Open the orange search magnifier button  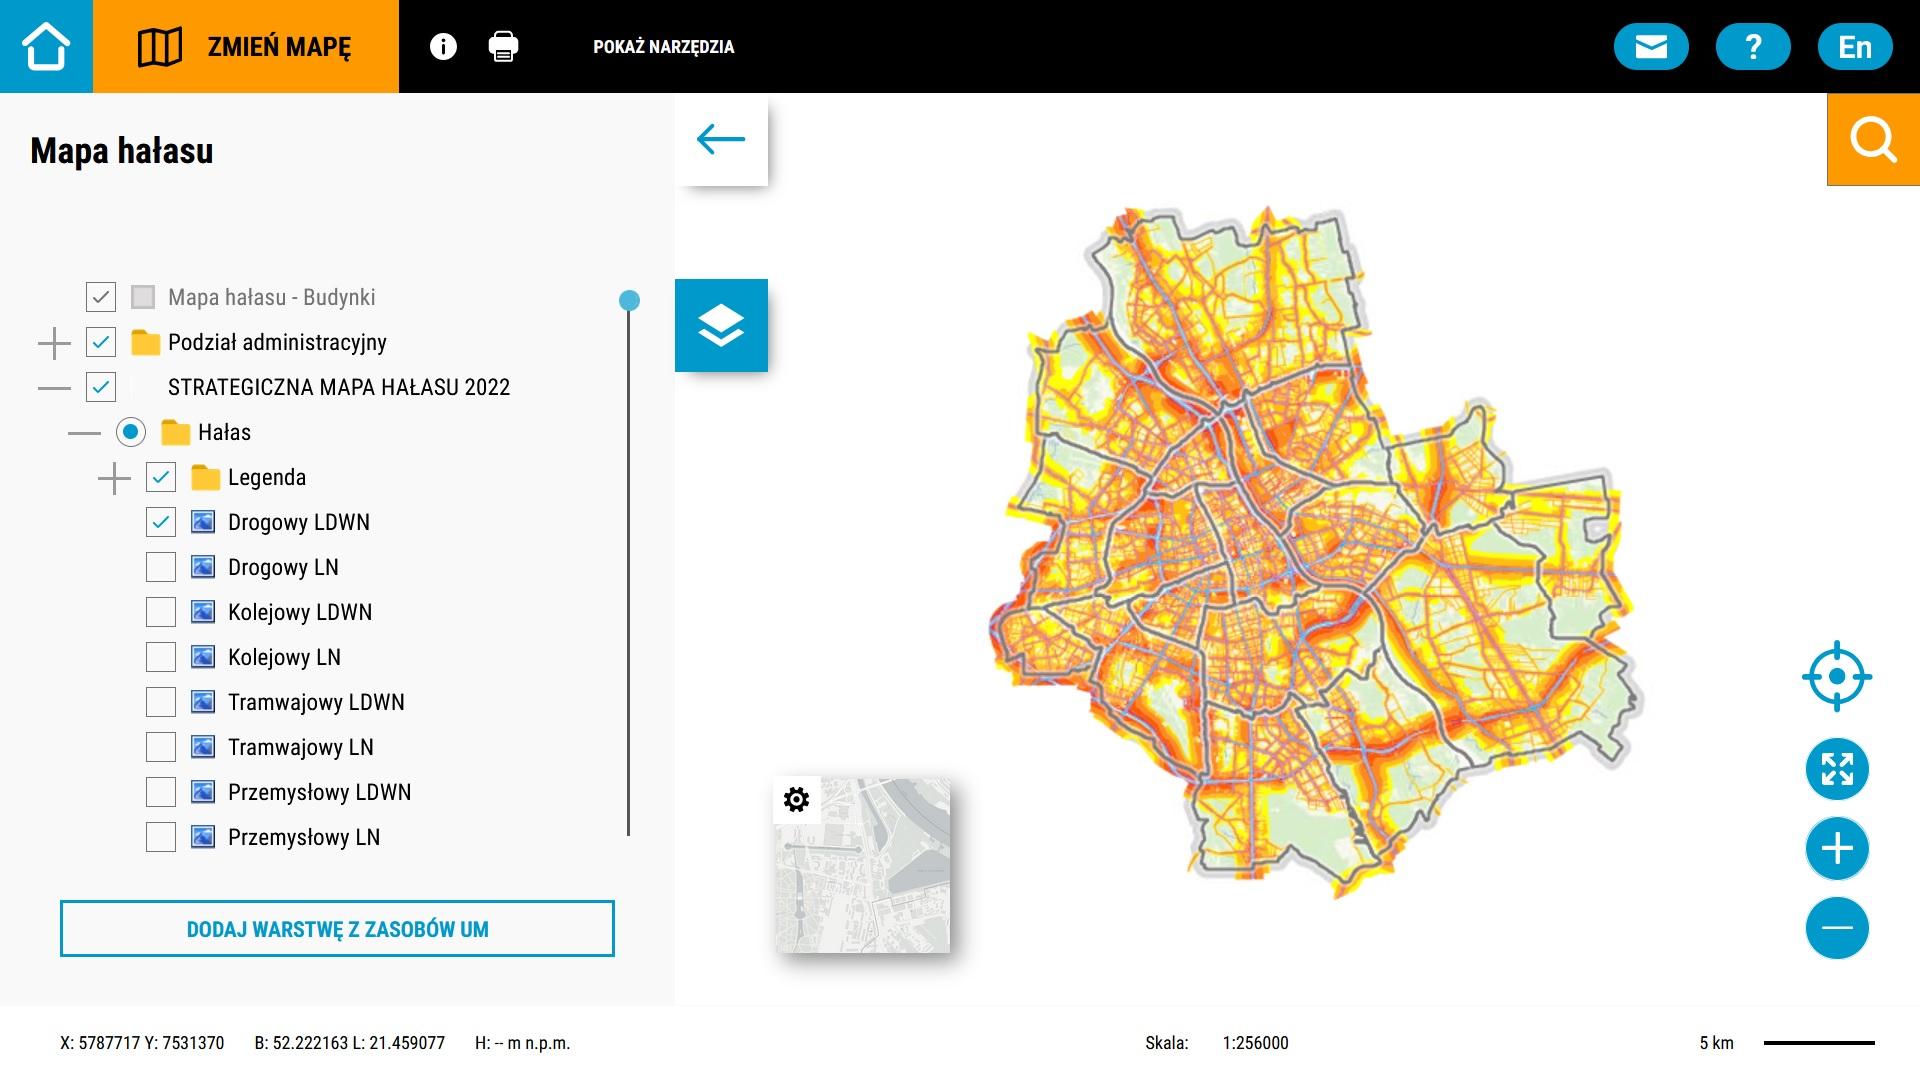[1872, 140]
